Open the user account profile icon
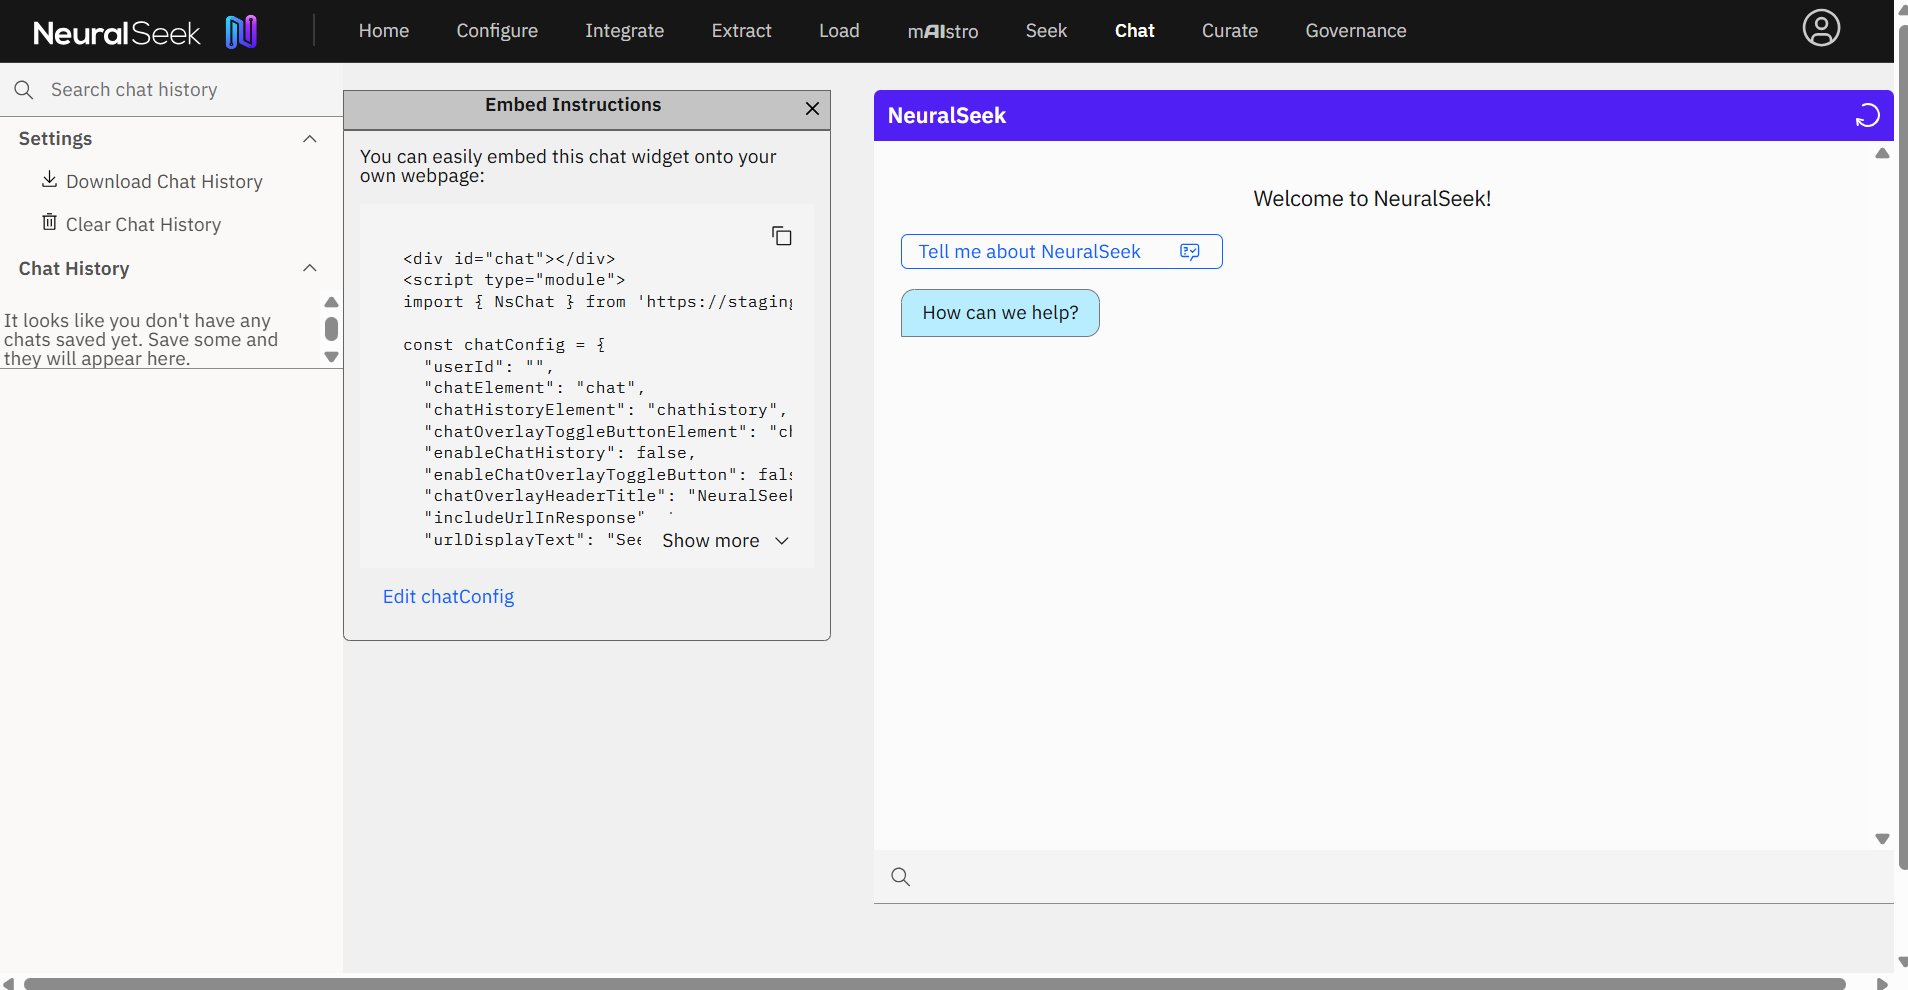This screenshot has width=1908, height=990. [x=1821, y=28]
